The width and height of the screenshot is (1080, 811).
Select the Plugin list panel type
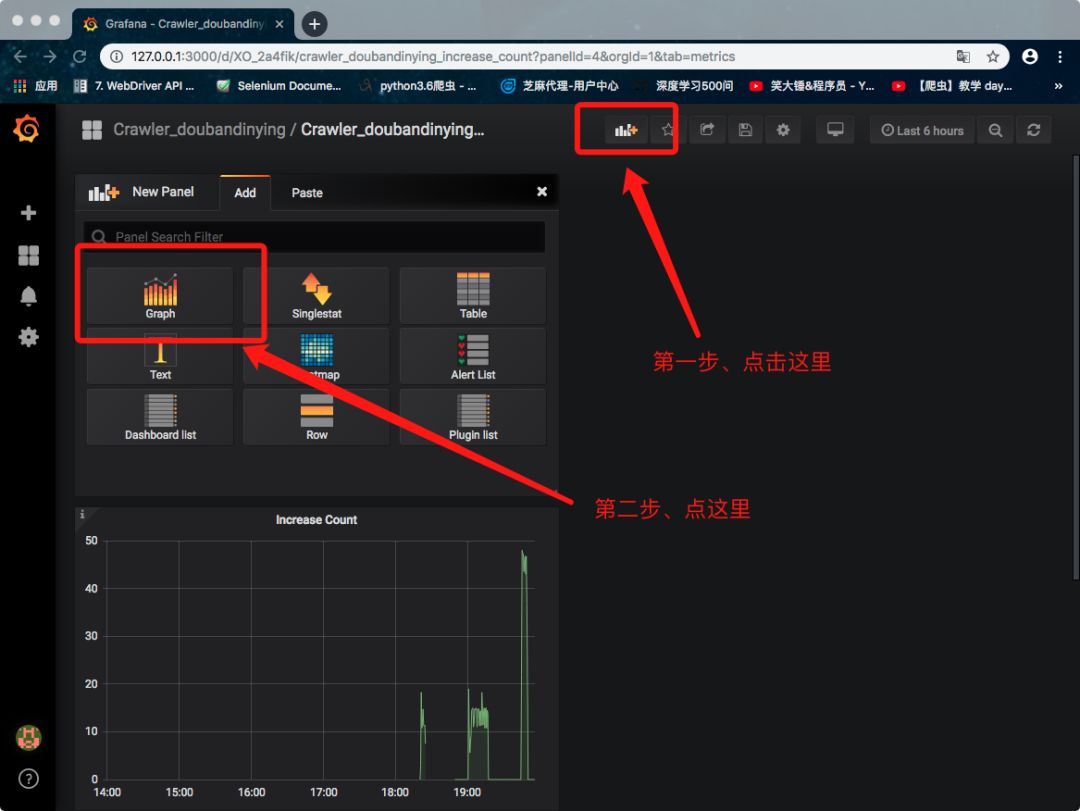[473, 417]
